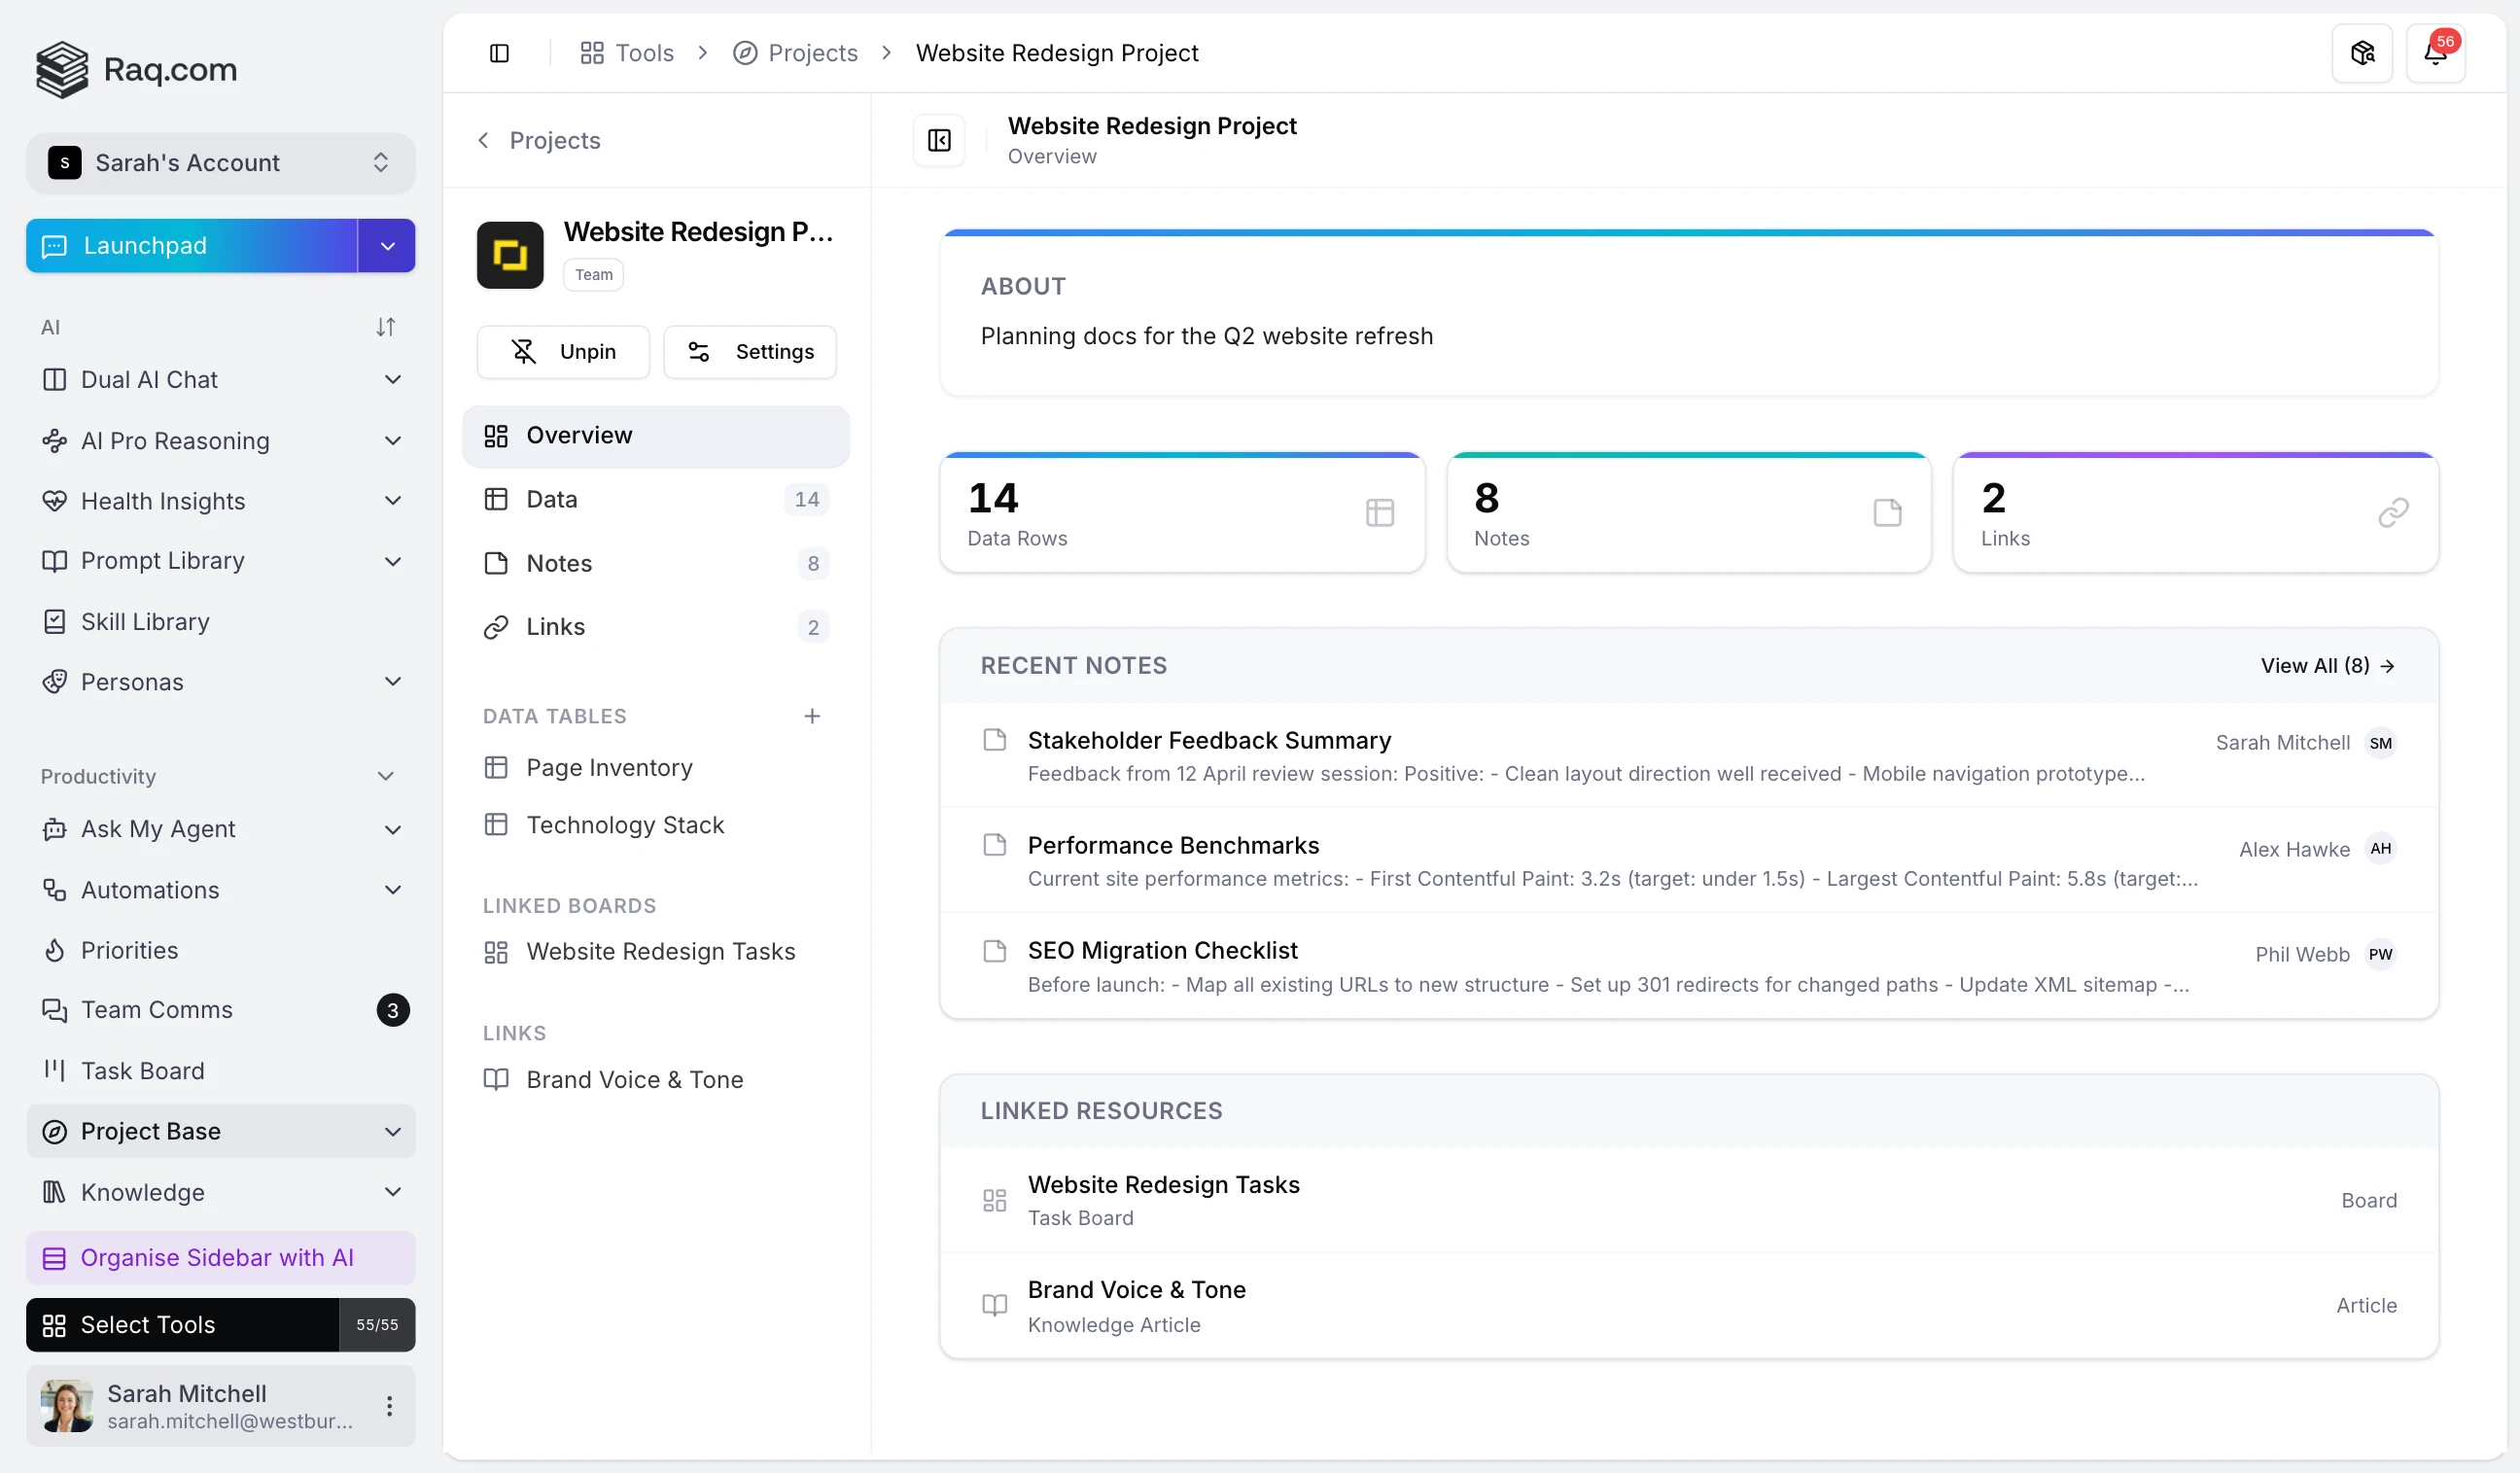
Task: Unpin the Website Redesign project
Action: (563, 351)
